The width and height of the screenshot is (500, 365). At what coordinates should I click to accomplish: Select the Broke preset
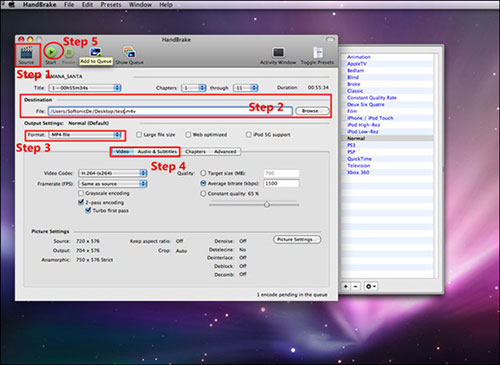click(353, 84)
